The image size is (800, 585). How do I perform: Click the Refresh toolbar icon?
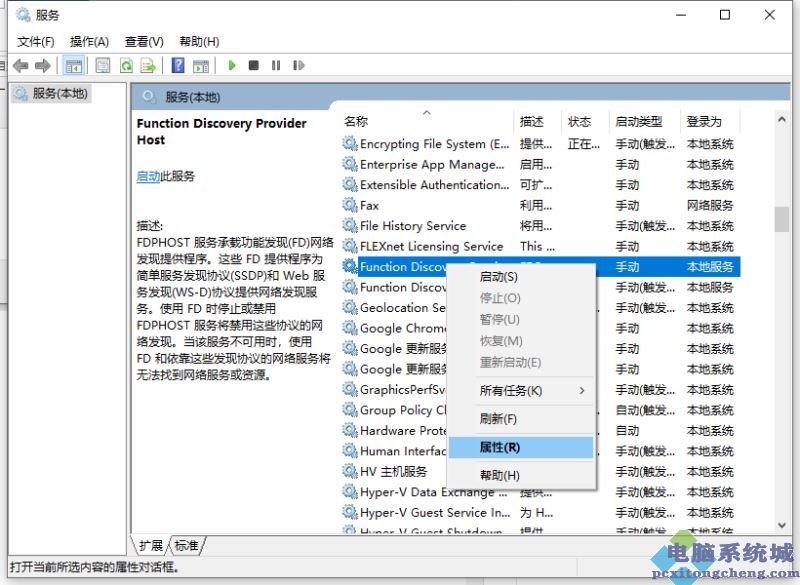(126, 66)
